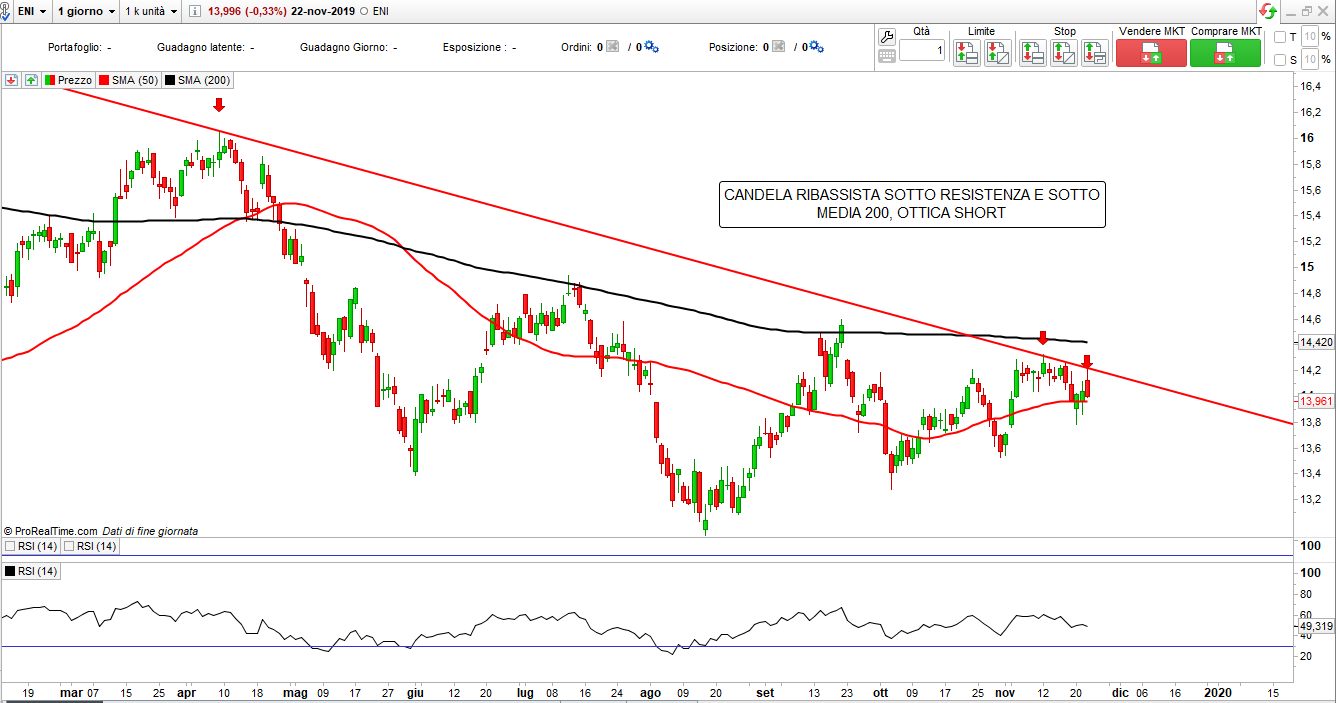
Task: Click the red down-arrow icon beside Prezzo
Action: tap(12, 80)
